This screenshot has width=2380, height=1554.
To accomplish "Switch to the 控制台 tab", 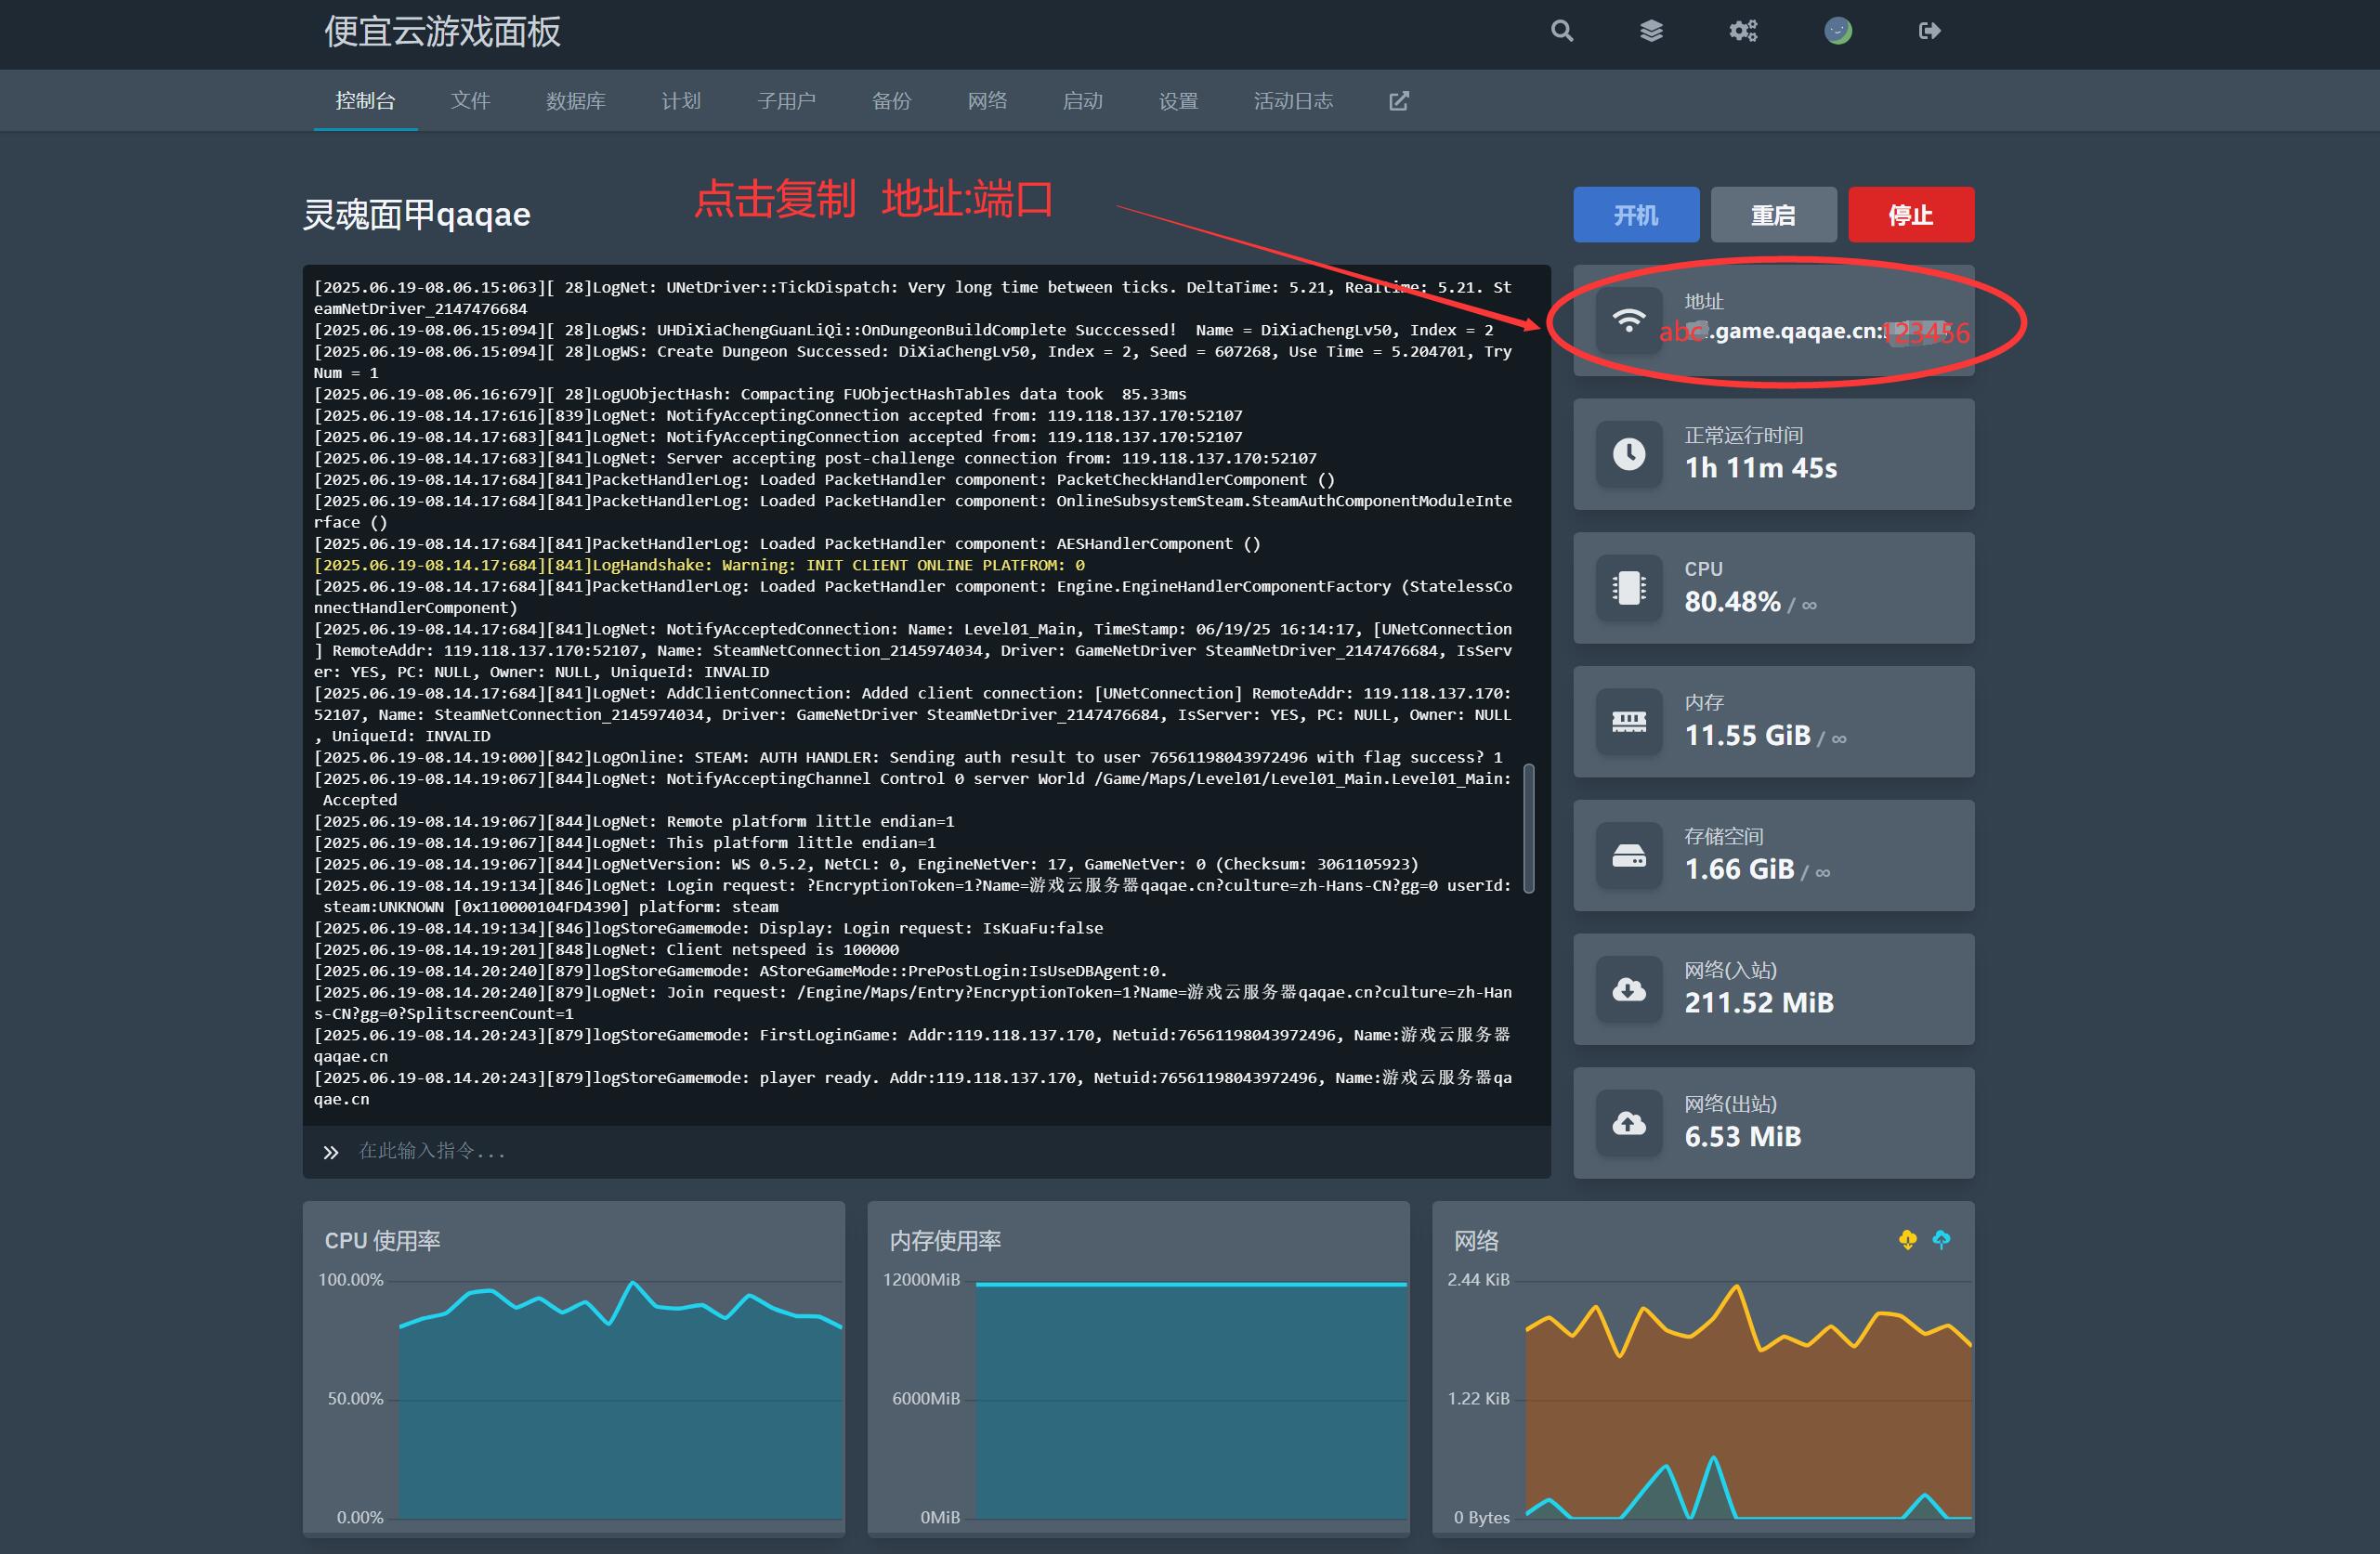I will (365, 101).
